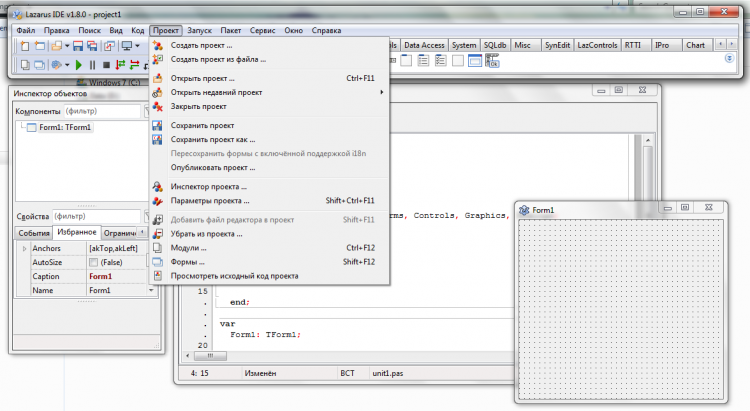Click the Свойства filter input field
Viewport: 750px width, 411px height.
click(96, 216)
